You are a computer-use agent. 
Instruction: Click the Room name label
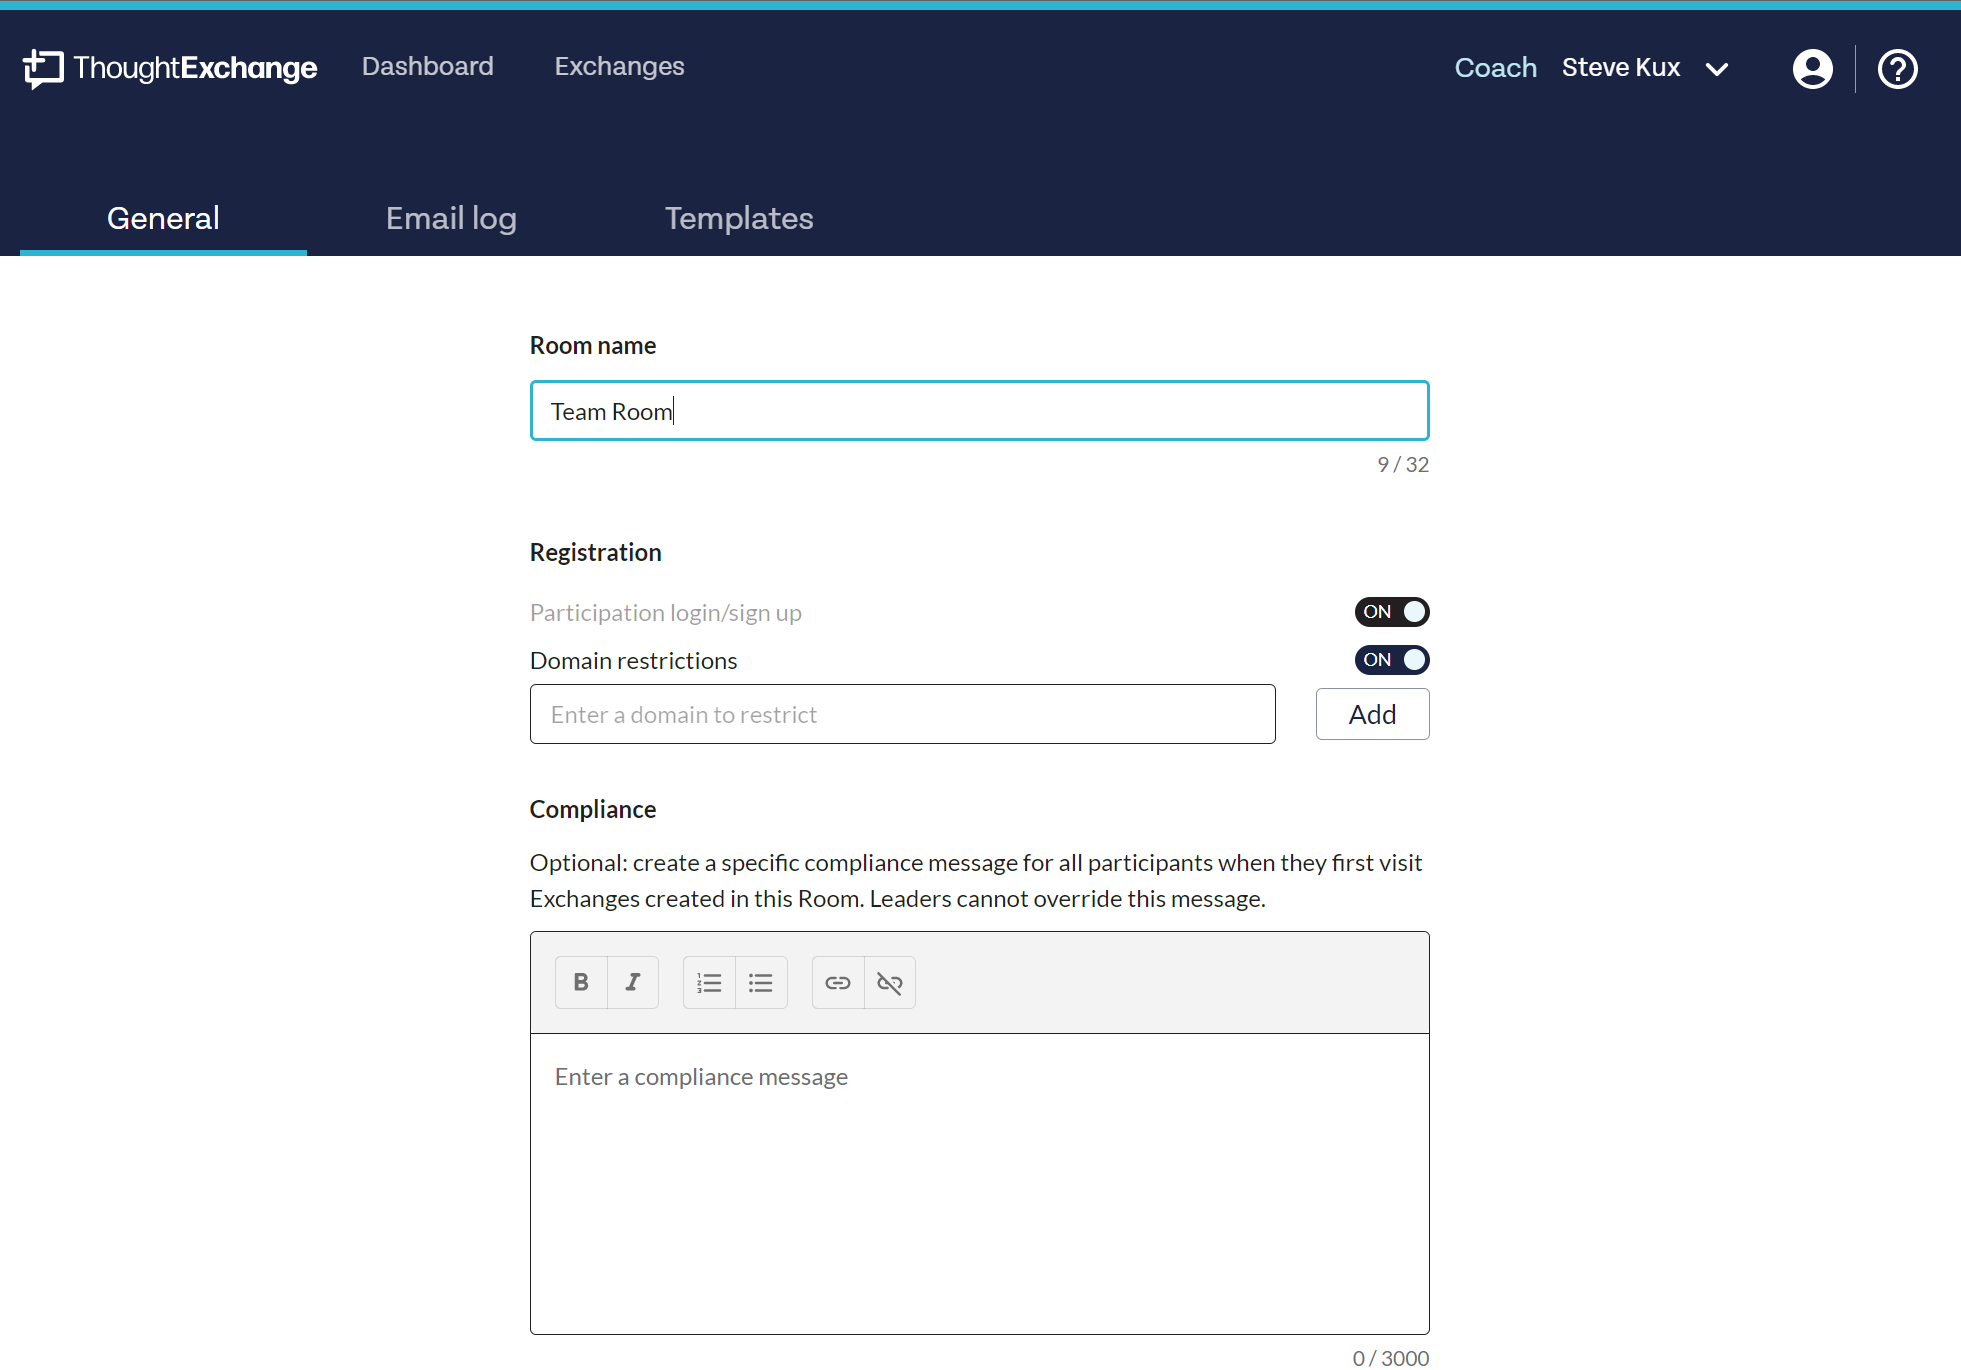point(593,345)
